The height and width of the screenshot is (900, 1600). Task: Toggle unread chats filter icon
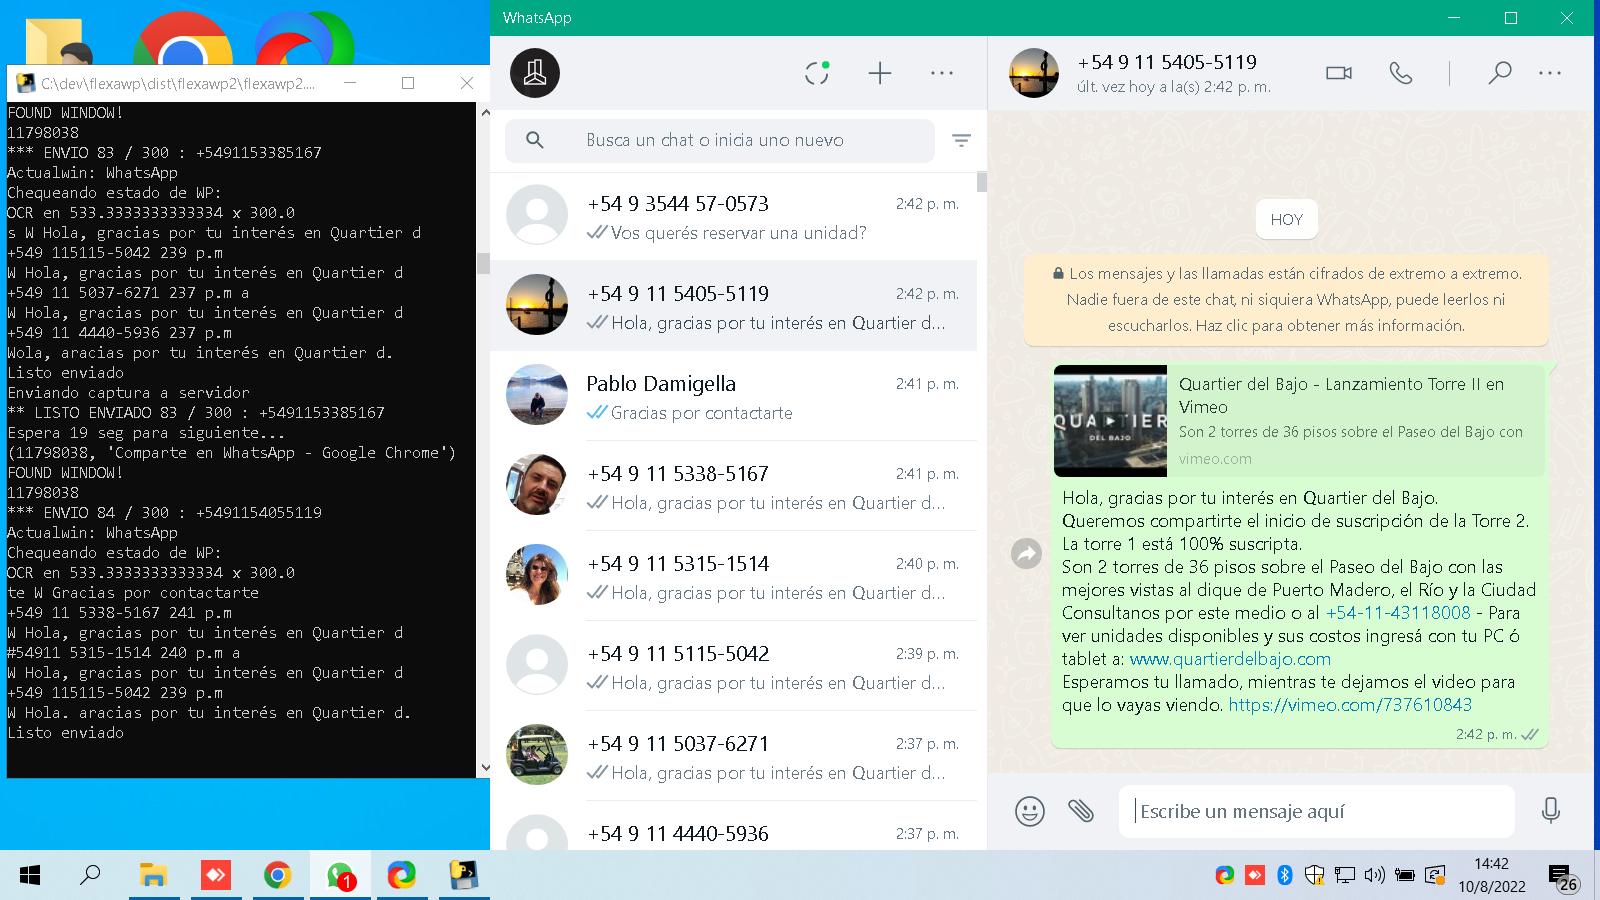[961, 140]
